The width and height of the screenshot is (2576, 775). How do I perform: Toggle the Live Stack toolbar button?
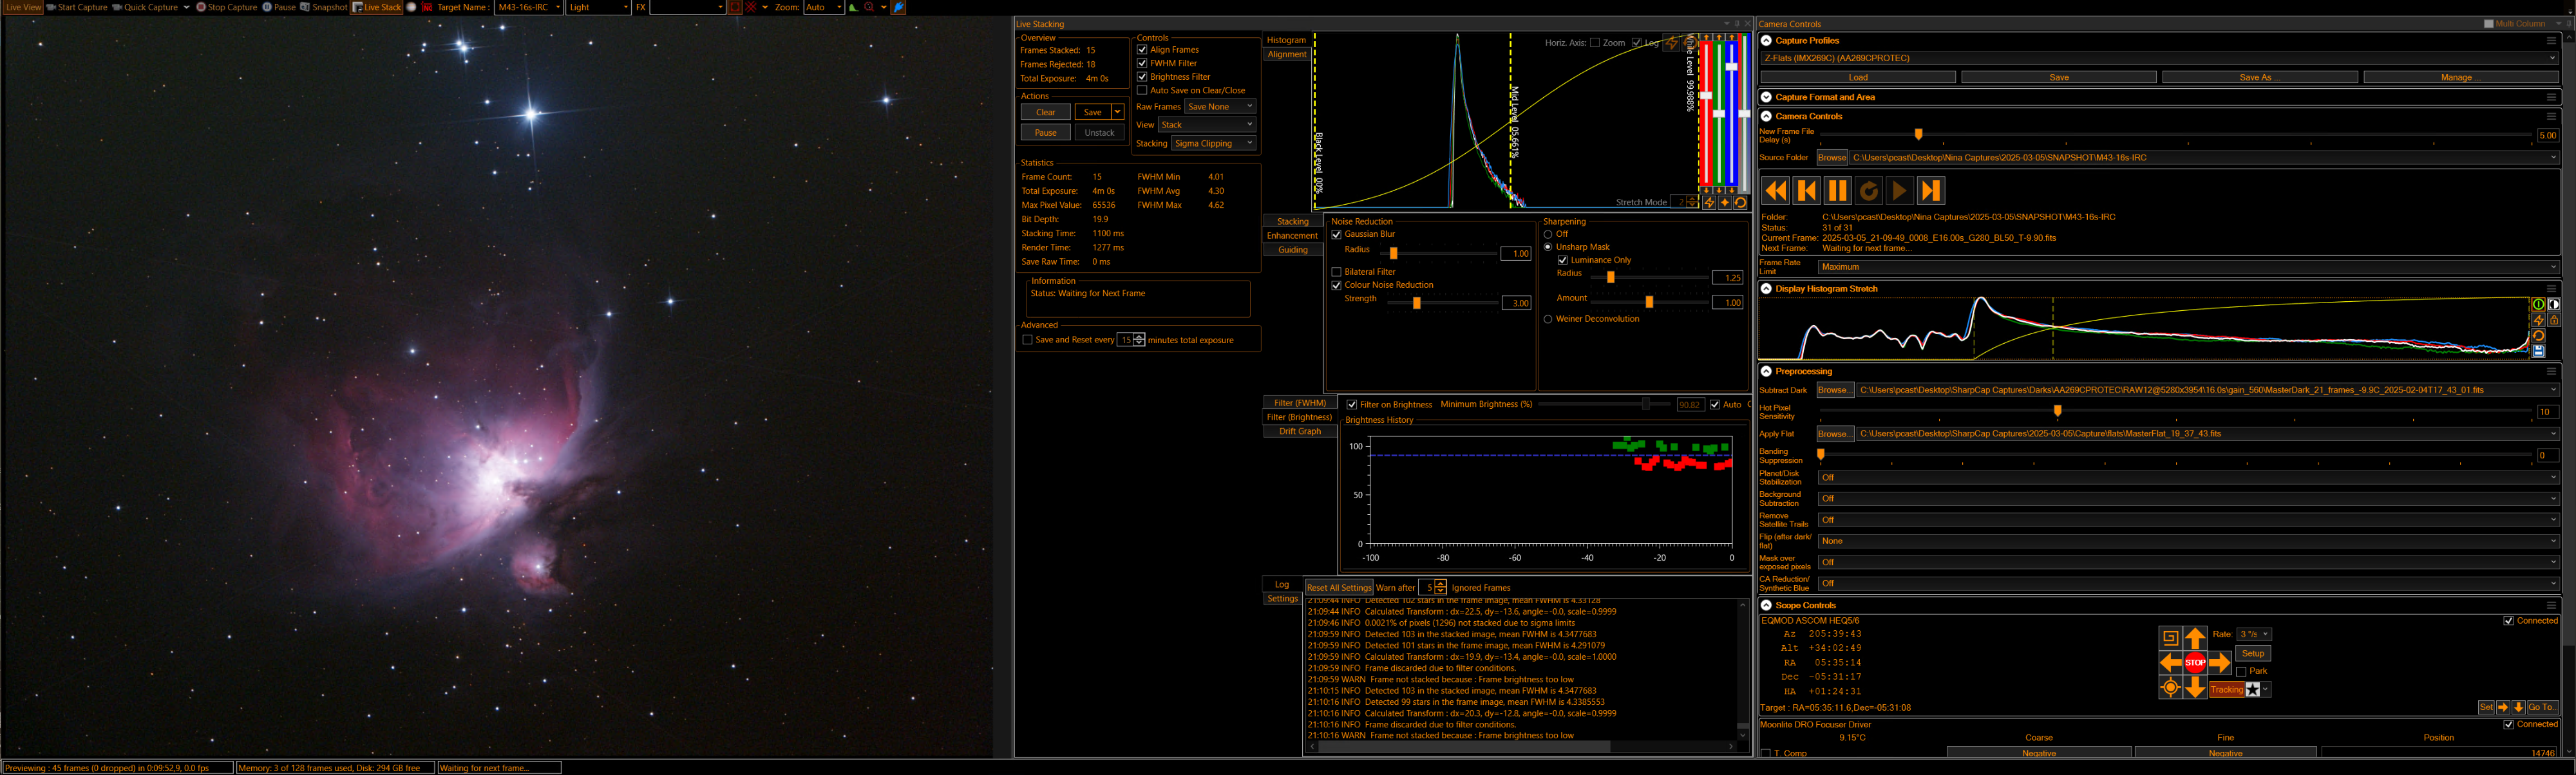377,7
